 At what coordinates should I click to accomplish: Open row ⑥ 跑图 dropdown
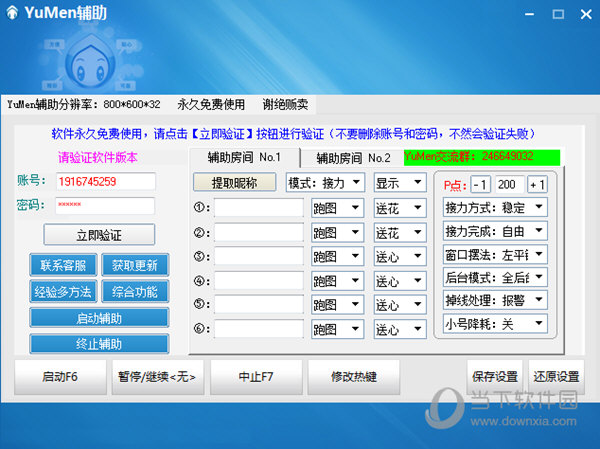[x=338, y=329]
